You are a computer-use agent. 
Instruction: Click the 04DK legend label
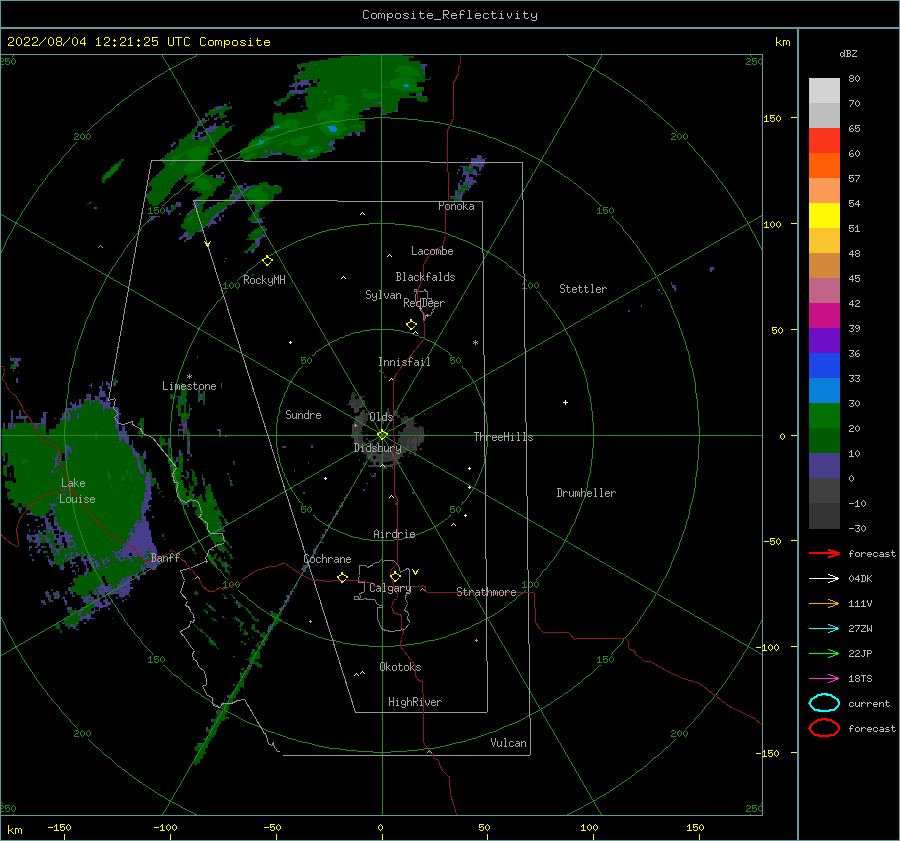tap(860, 579)
